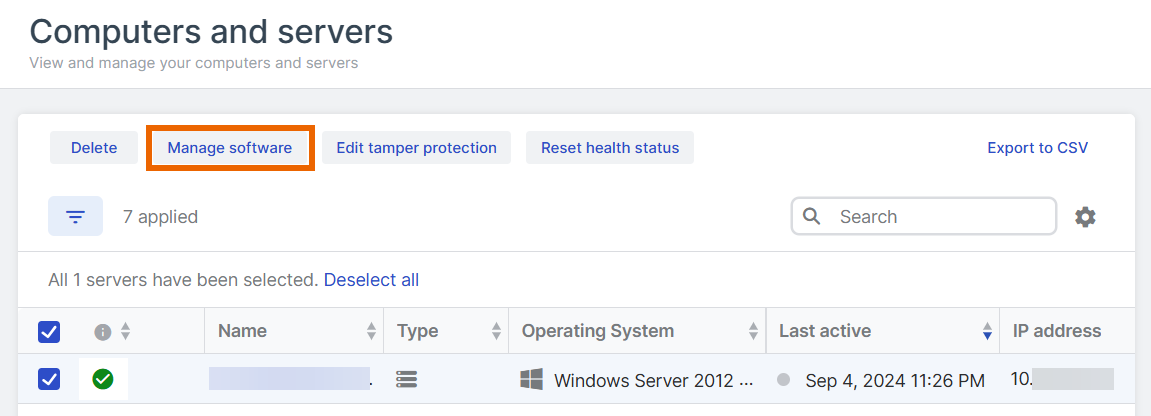Sort by Last active column arrows

[x=987, y=331]
